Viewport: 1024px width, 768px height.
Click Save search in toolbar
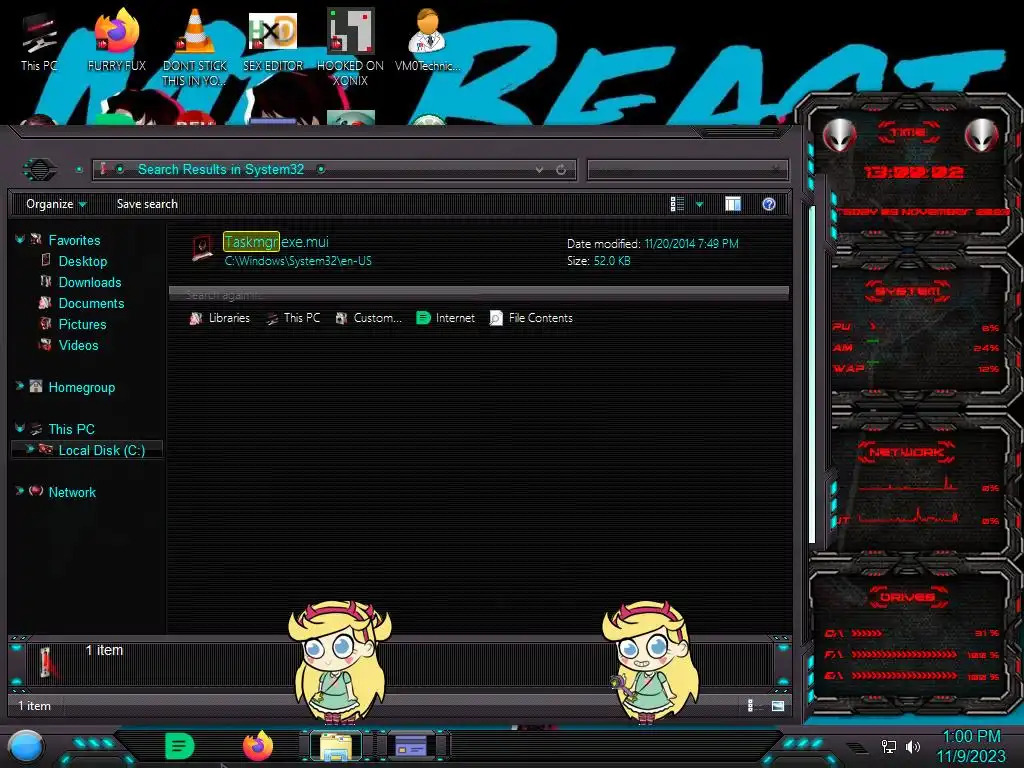click(x=147, y=204)
